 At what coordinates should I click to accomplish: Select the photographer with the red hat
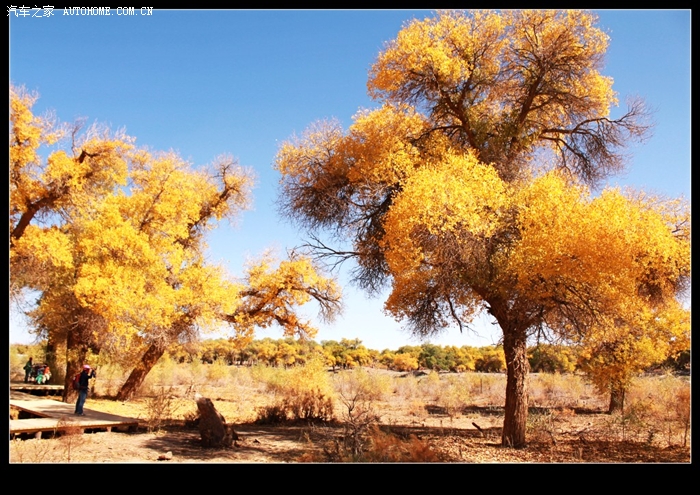pyautogui.click(x=83, y=389)
